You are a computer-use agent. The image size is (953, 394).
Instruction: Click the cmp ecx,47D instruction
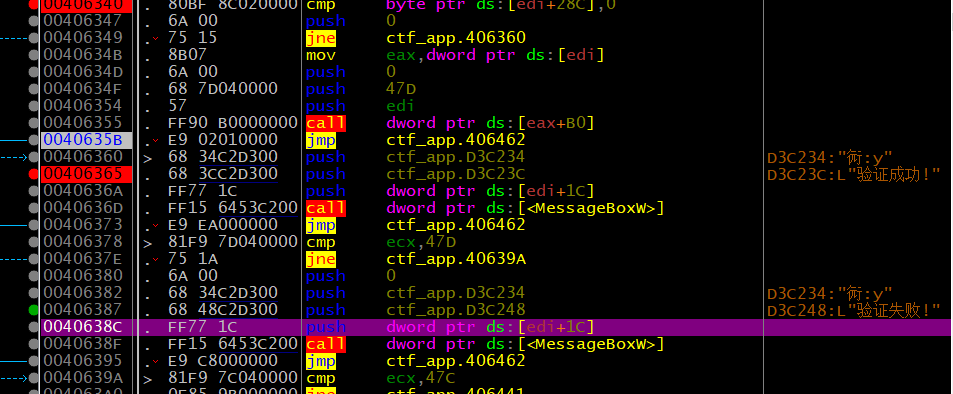coord(381,242)
